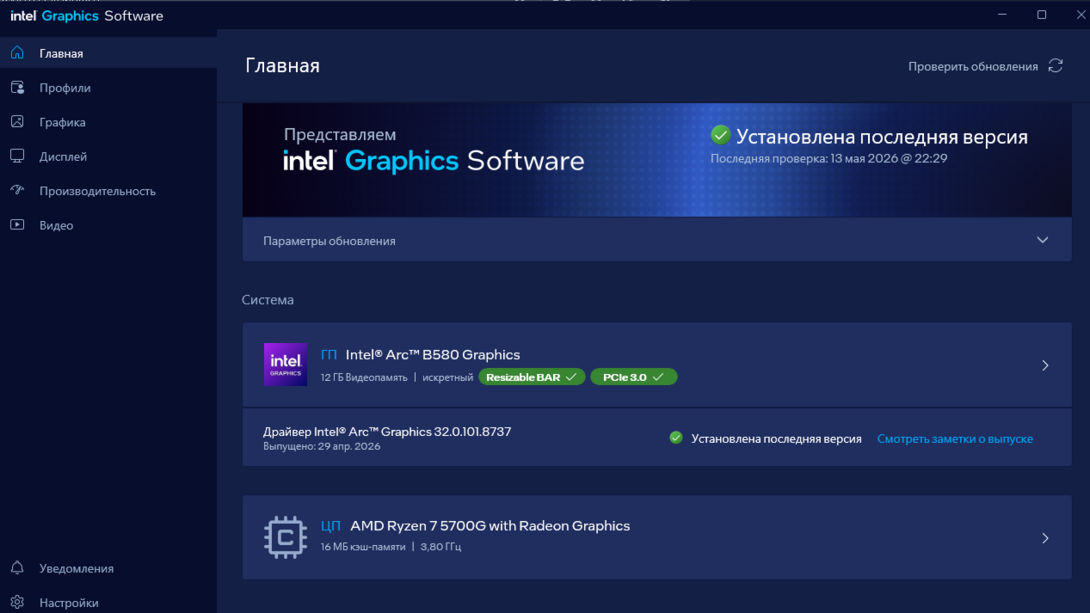Click the Профили sidebar icon

pos(17,88)
